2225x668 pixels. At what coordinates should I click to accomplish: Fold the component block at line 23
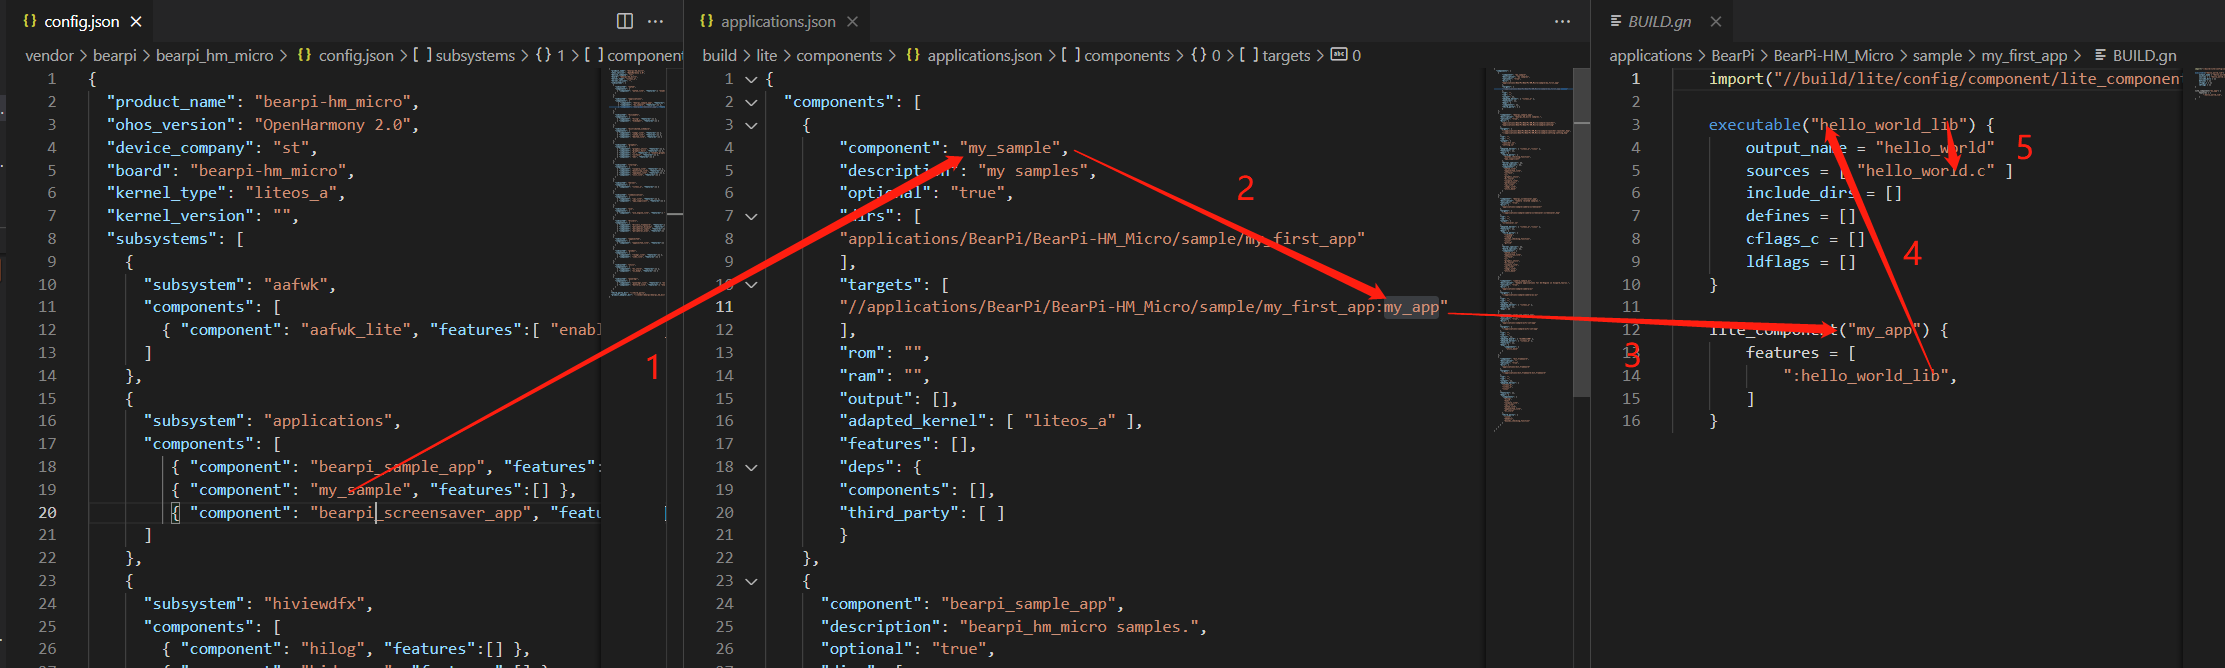coord(751,581)
